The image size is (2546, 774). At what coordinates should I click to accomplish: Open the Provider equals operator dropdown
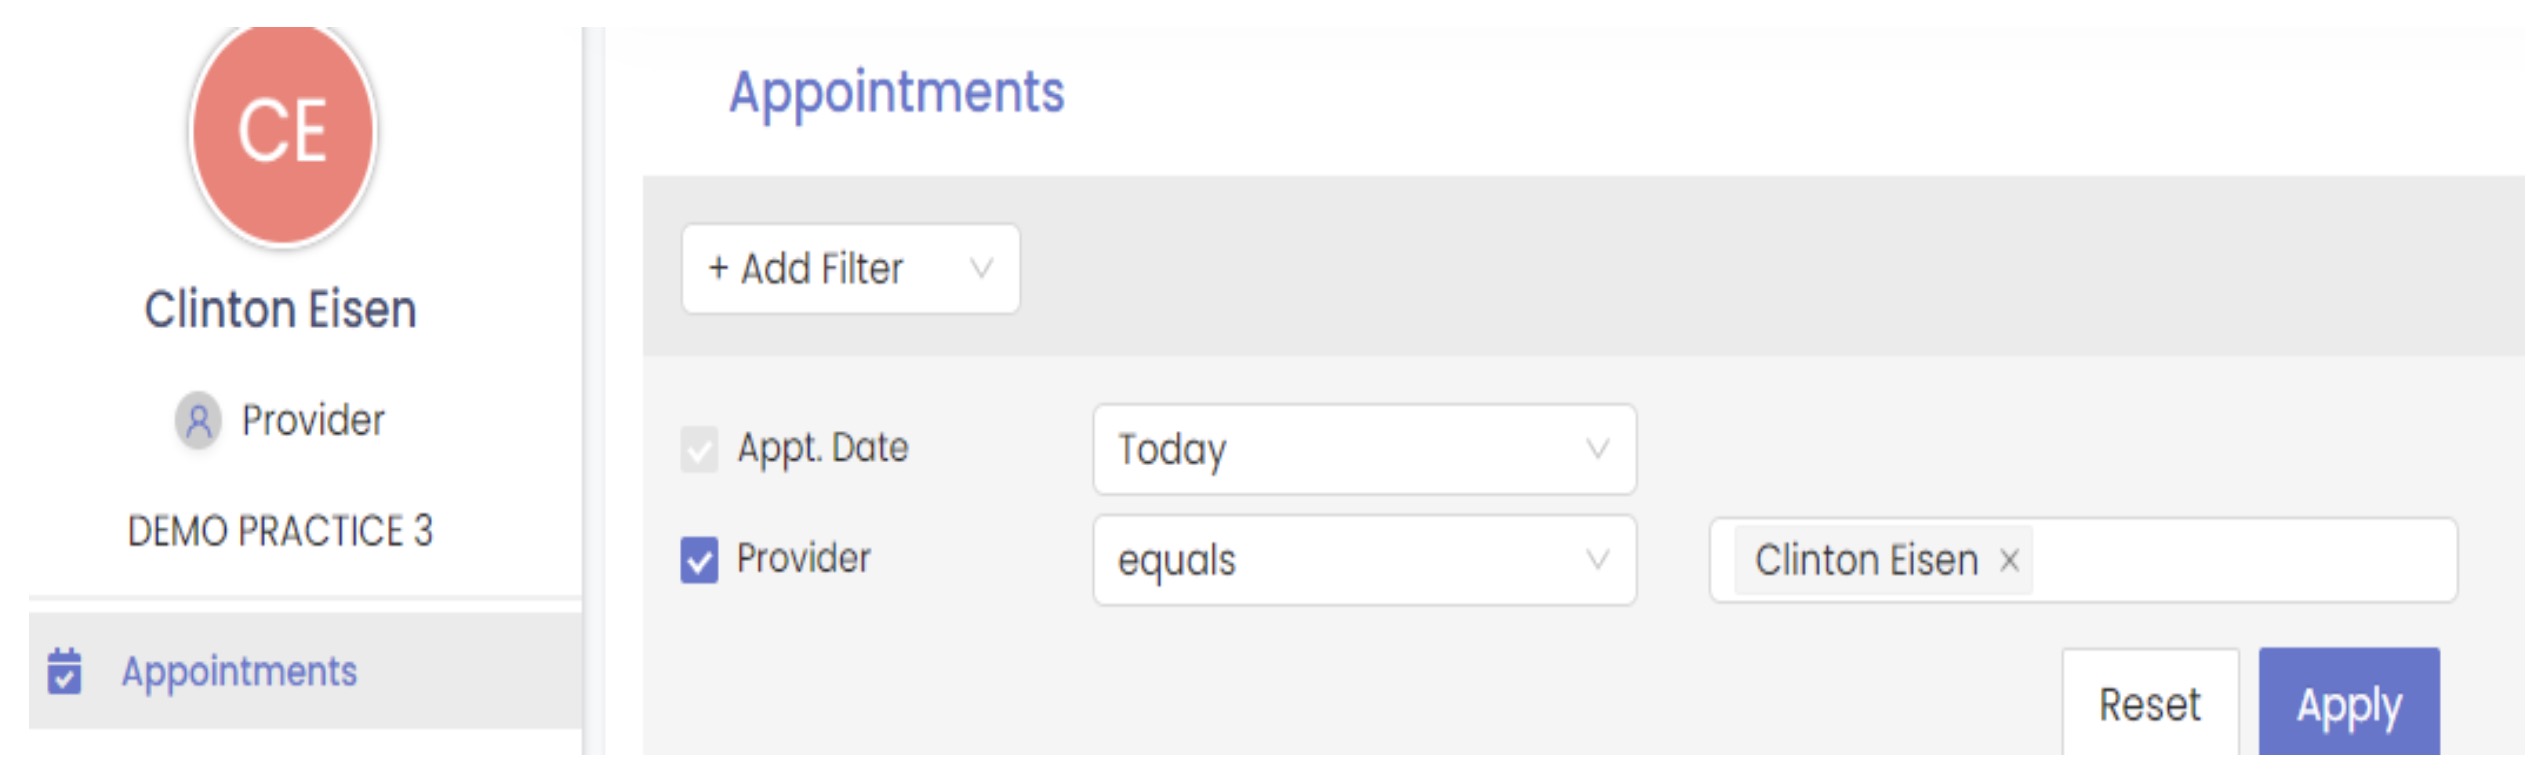(x=1363, y=560)
